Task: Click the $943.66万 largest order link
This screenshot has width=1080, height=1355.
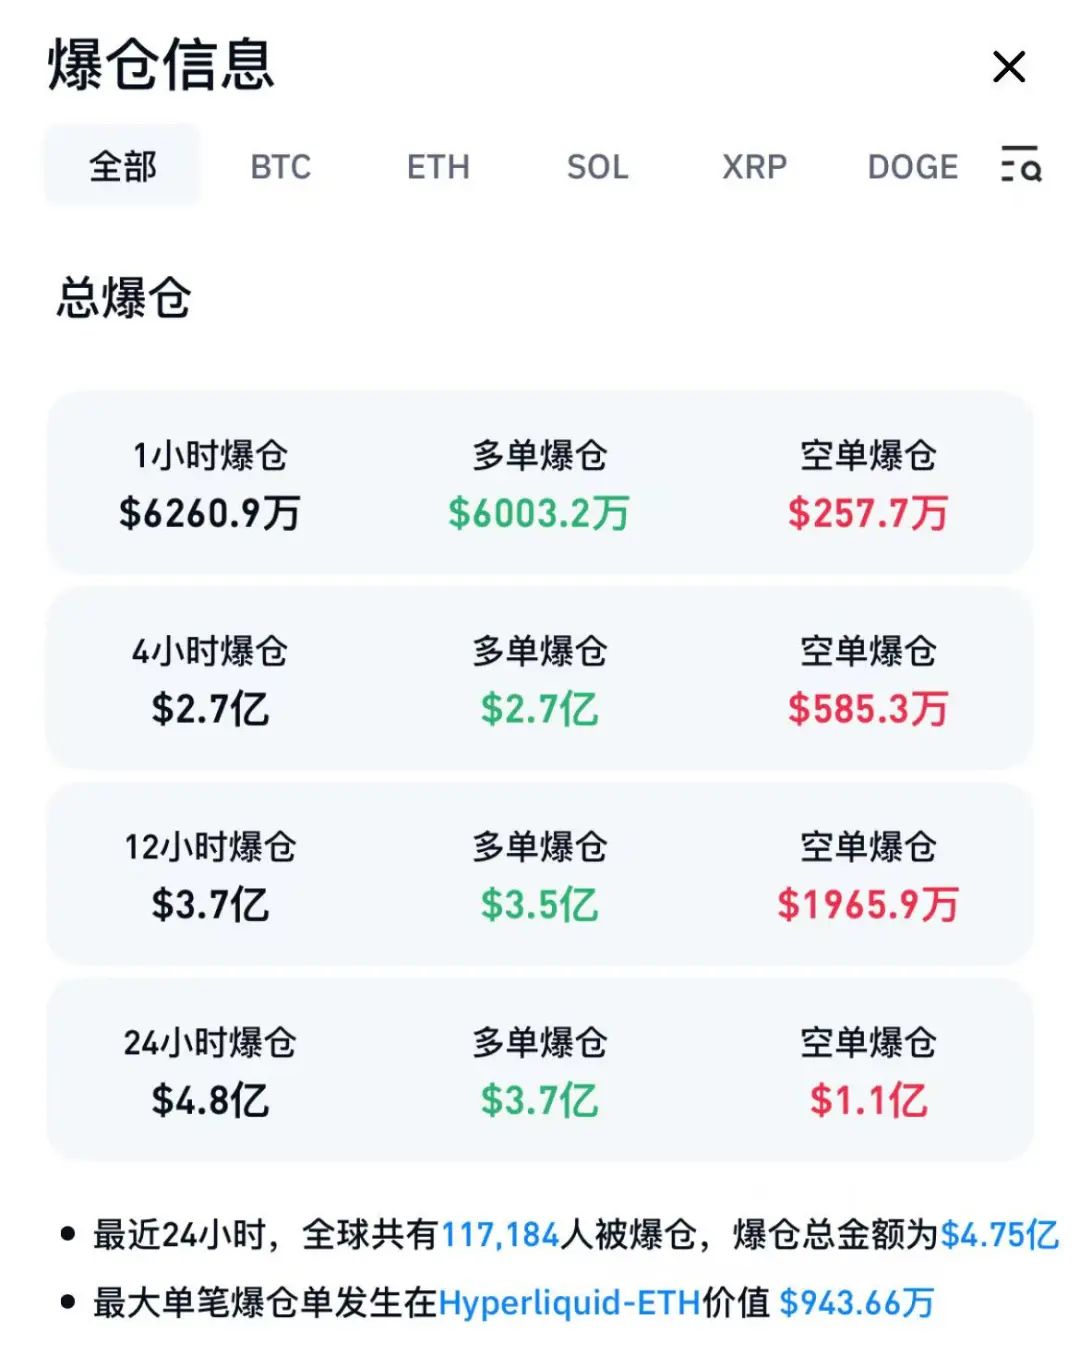Action: (x=856, y=1303)
